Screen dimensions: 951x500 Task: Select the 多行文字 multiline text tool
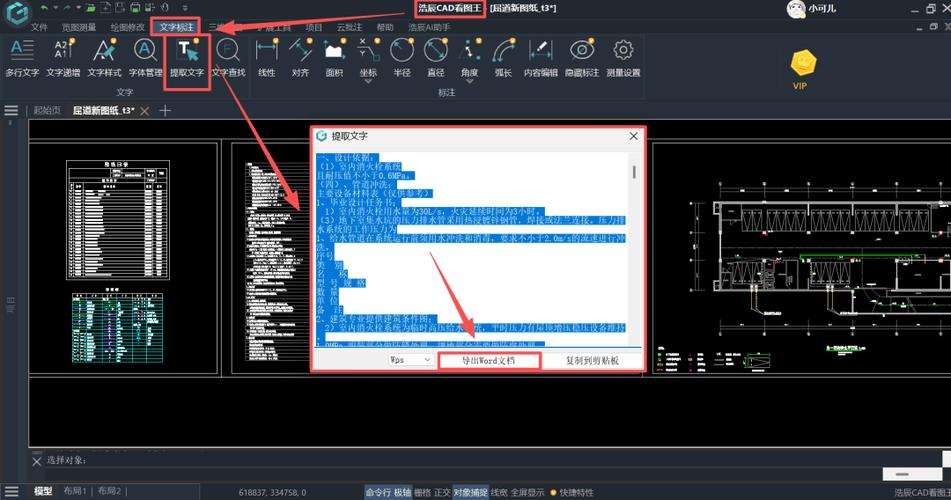click(22, 58)
